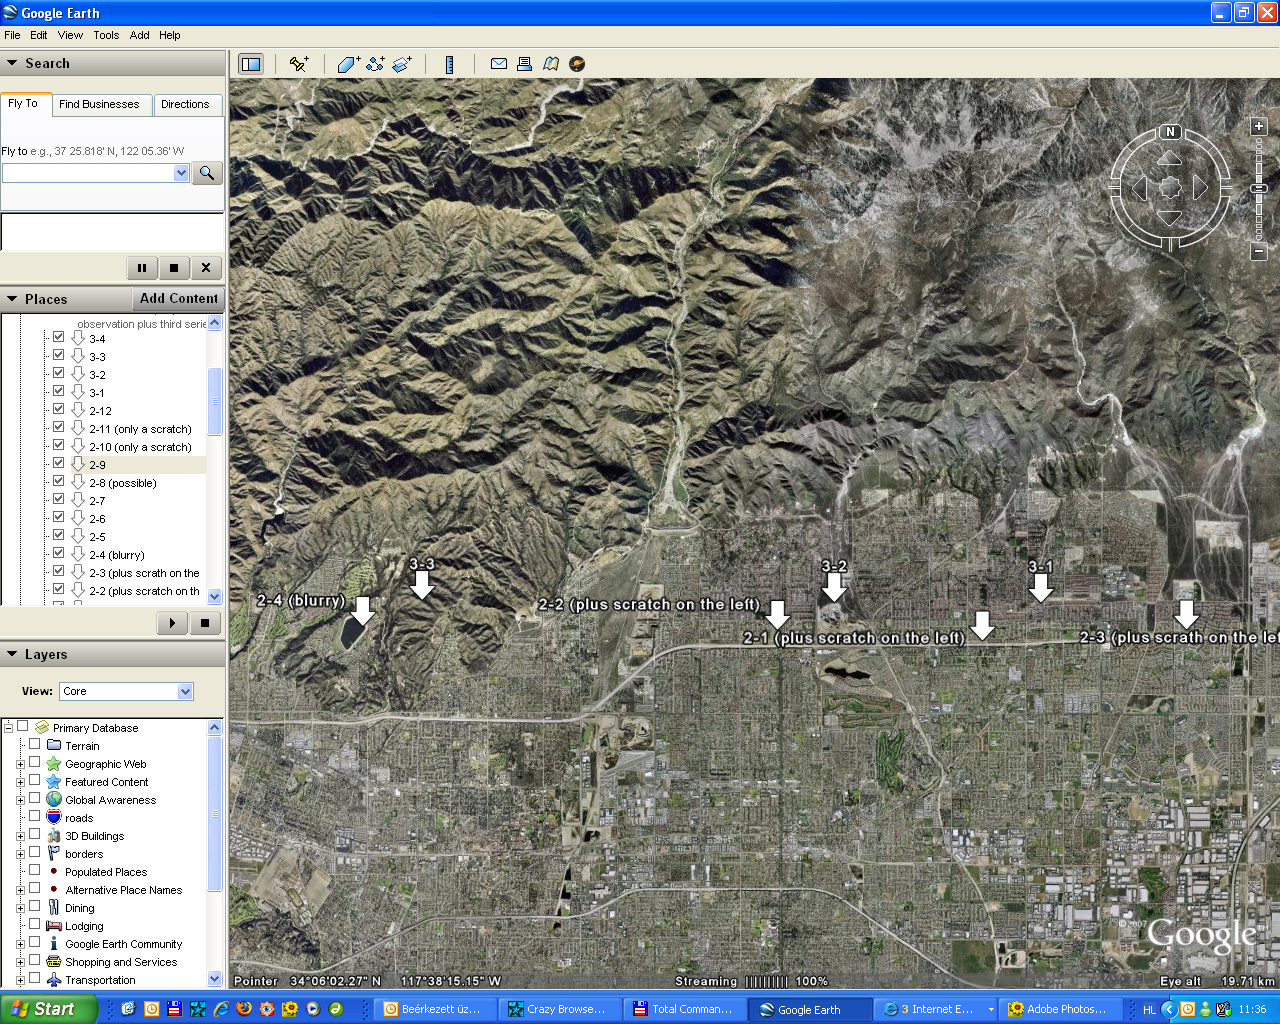Click the pan down arrow on compass

tap(1169, 217)
